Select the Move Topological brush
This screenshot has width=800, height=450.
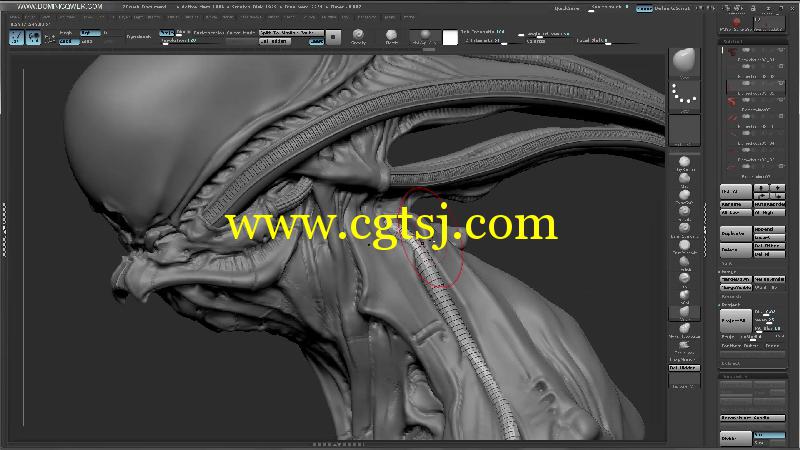click(684, 329)
